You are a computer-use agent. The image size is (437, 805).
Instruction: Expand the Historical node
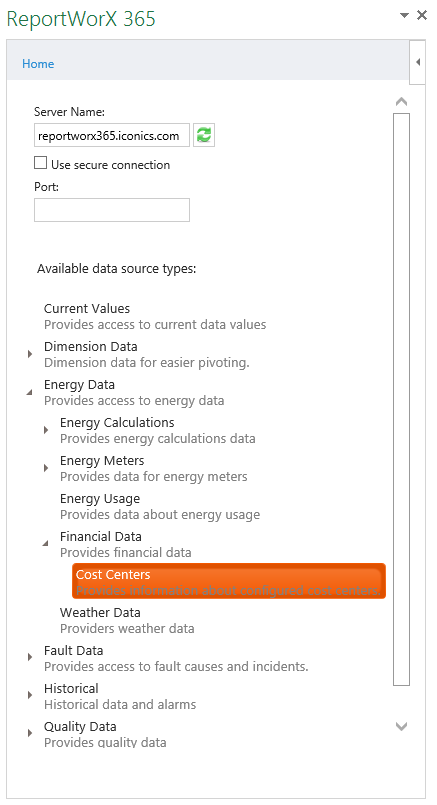coord(30,695)
